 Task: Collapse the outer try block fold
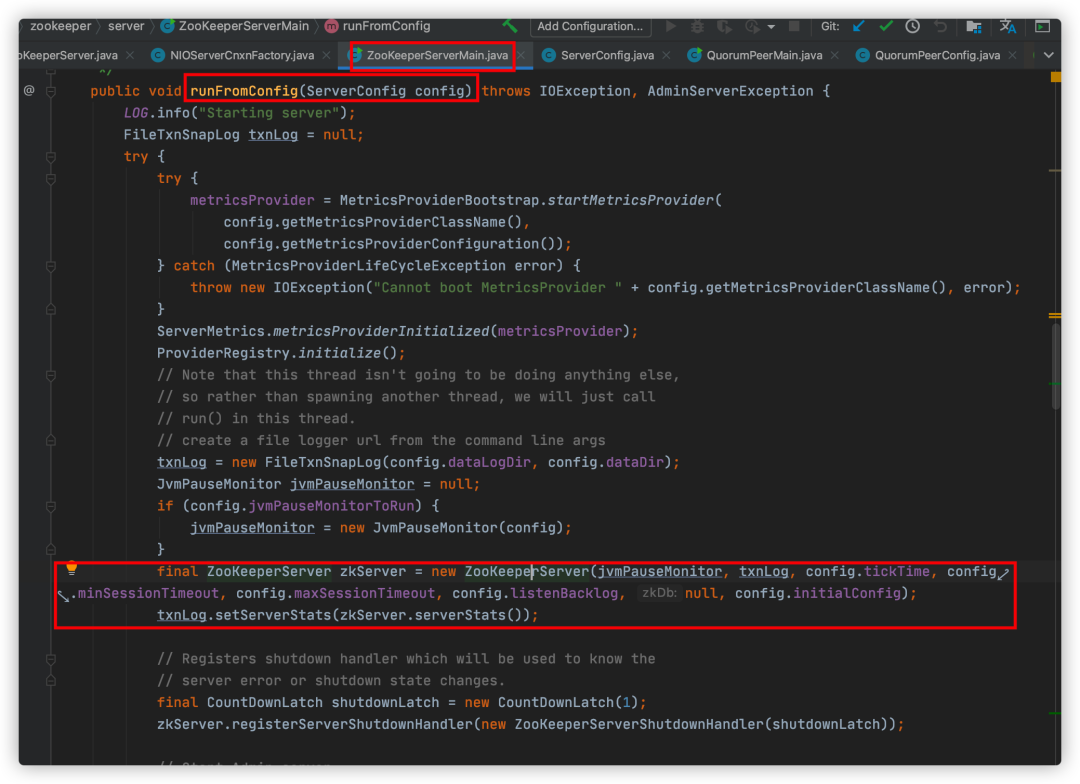click(x=50, y=157)
